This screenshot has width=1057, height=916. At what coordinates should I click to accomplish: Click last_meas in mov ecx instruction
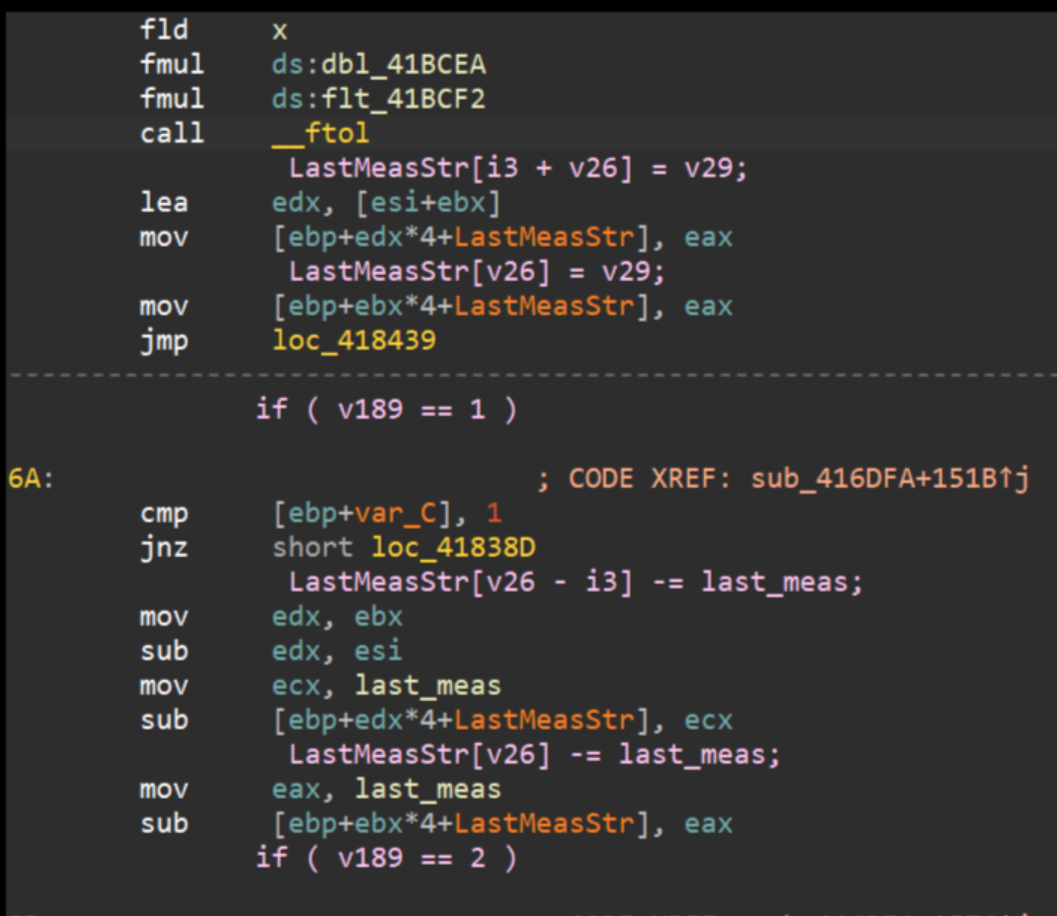(428, 686)
